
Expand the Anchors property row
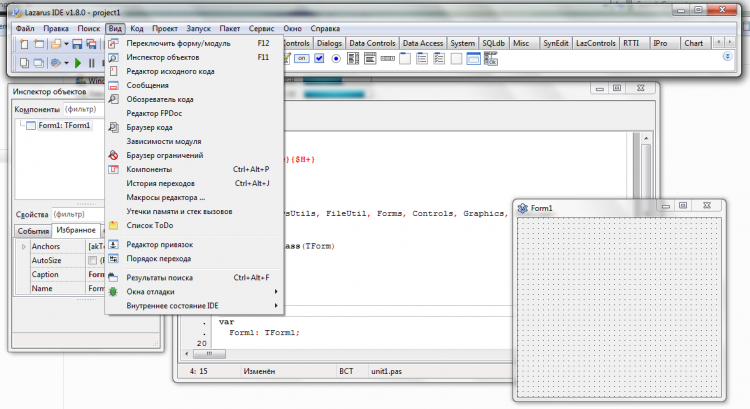[24, 246]
